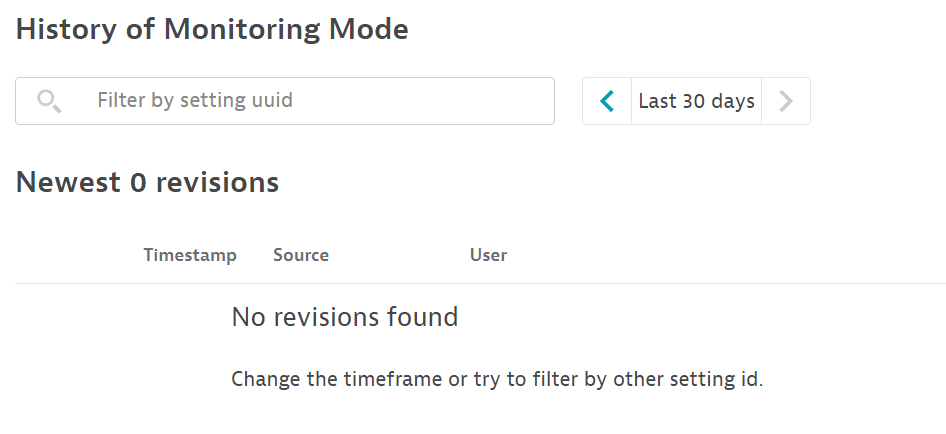Screen dimensions: 946x434
Task: Go to previous timeframe with left chevron
Action: coord(607,101)
